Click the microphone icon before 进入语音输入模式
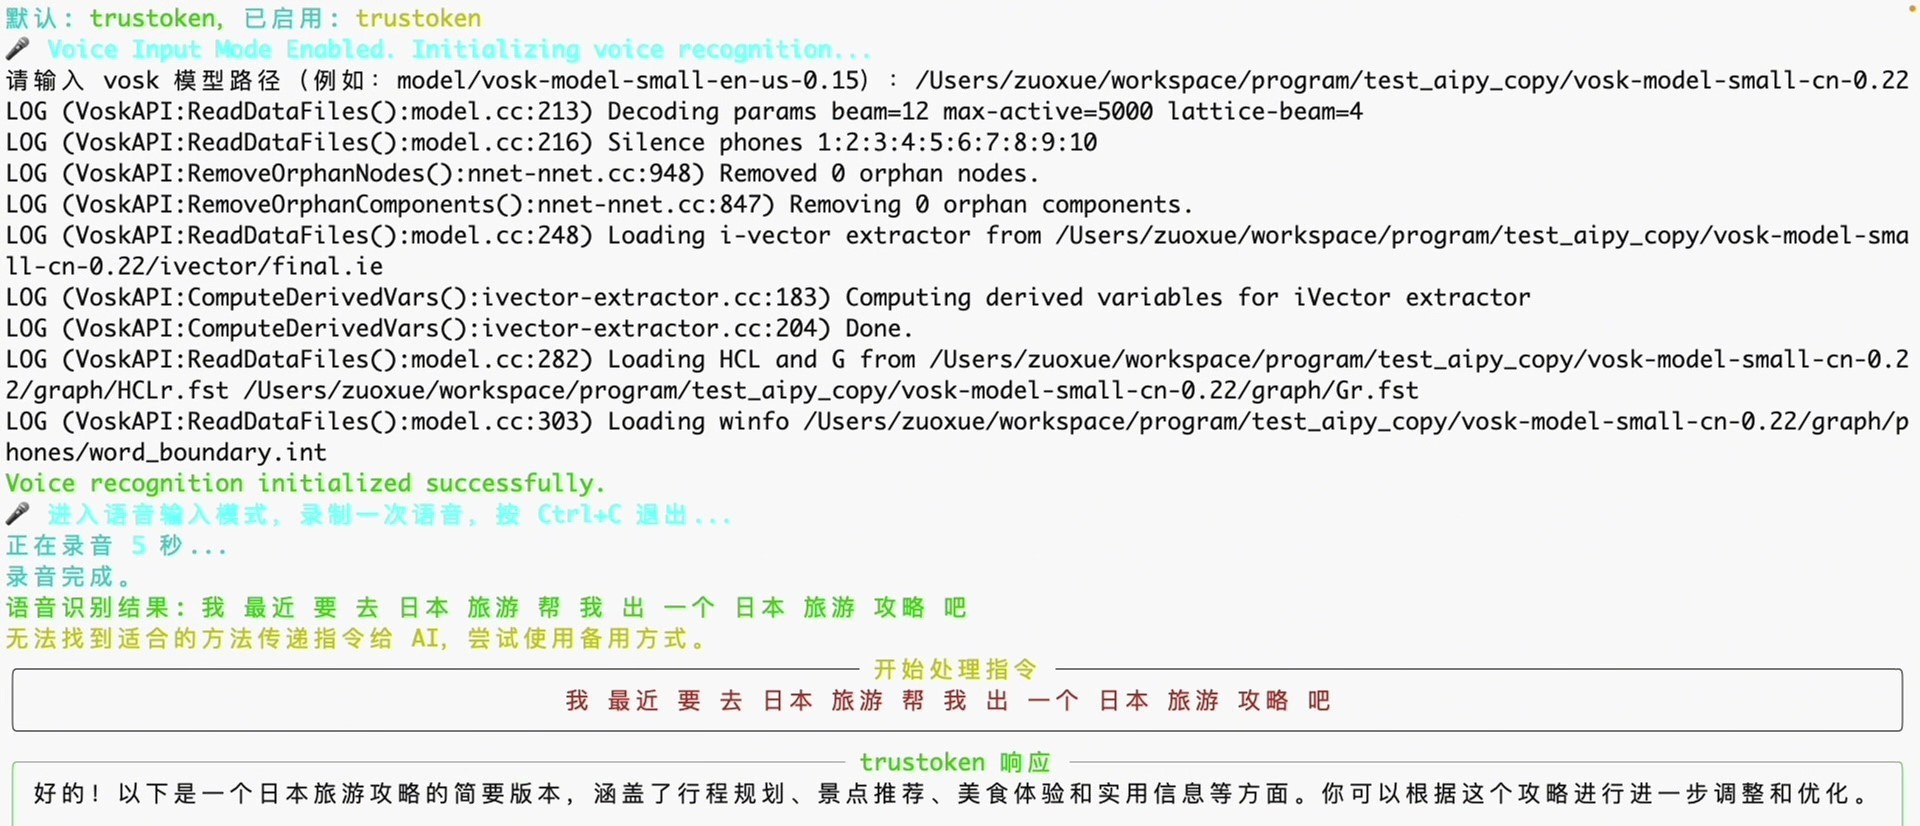Screen dimensions: 1920x826 pyautogui.click(x=18, y=514)
